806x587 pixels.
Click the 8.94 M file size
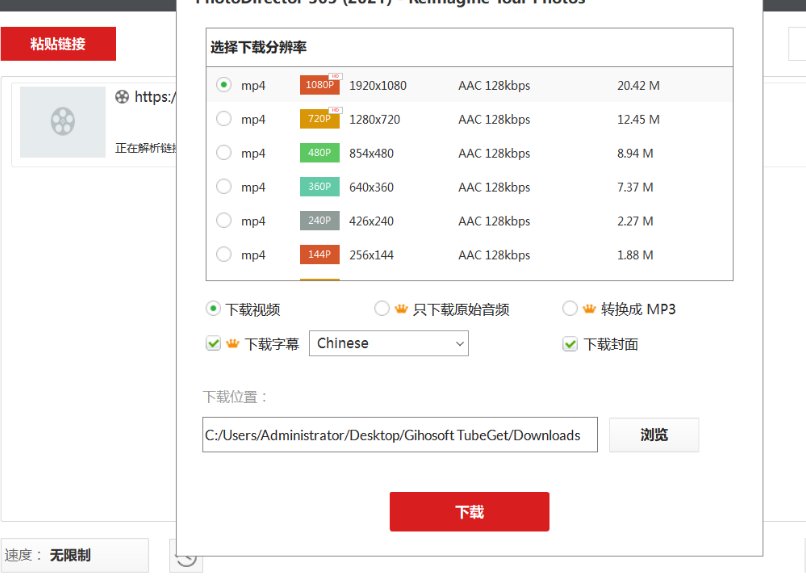point(635,153)
